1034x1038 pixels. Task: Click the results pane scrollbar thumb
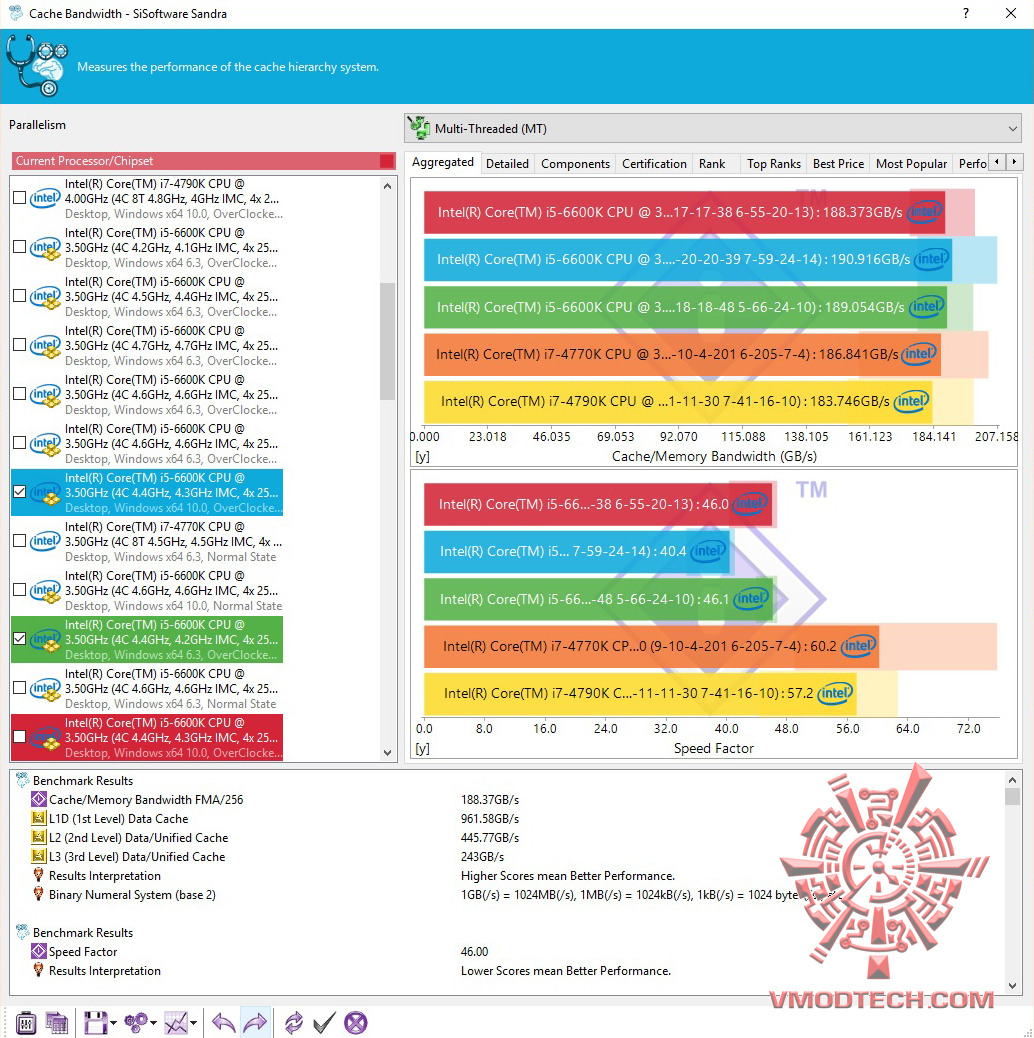[1012, 796]
